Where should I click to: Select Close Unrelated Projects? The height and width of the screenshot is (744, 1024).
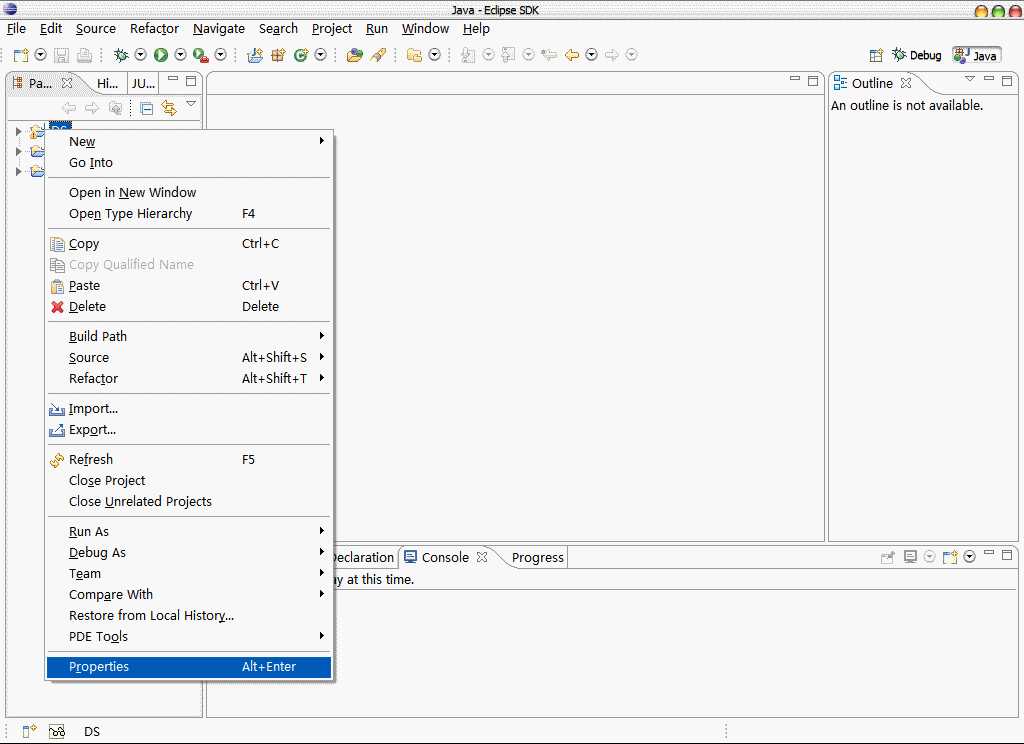(x=189, y=502)
